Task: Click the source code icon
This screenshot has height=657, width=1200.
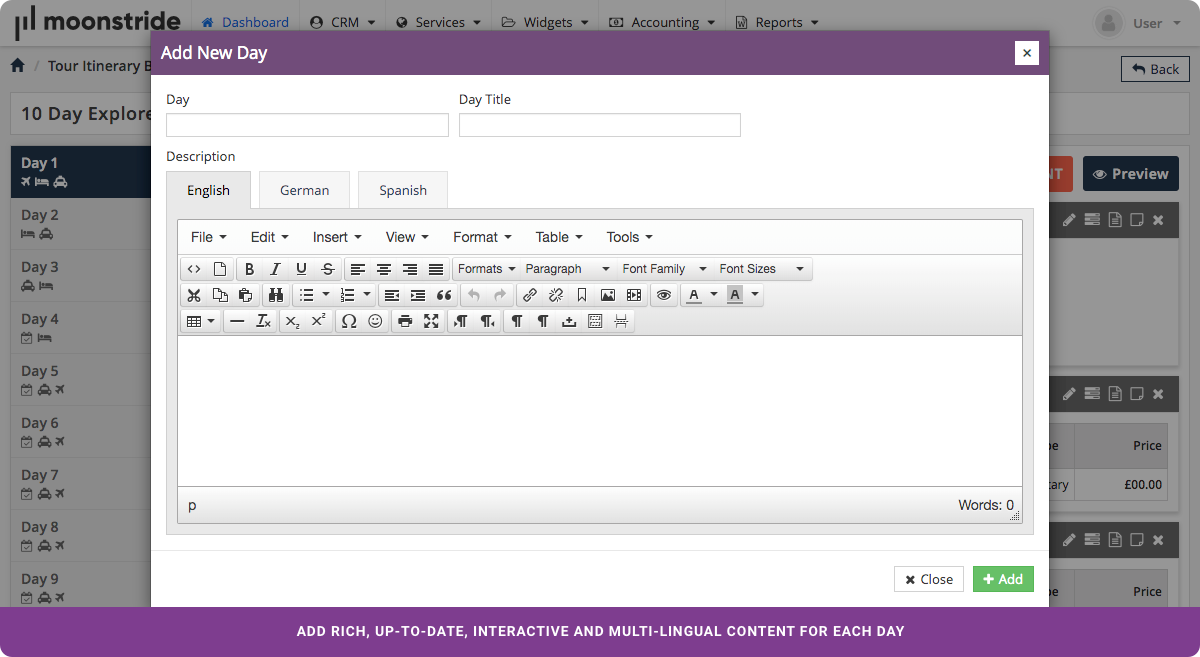Action: (194, 269)
